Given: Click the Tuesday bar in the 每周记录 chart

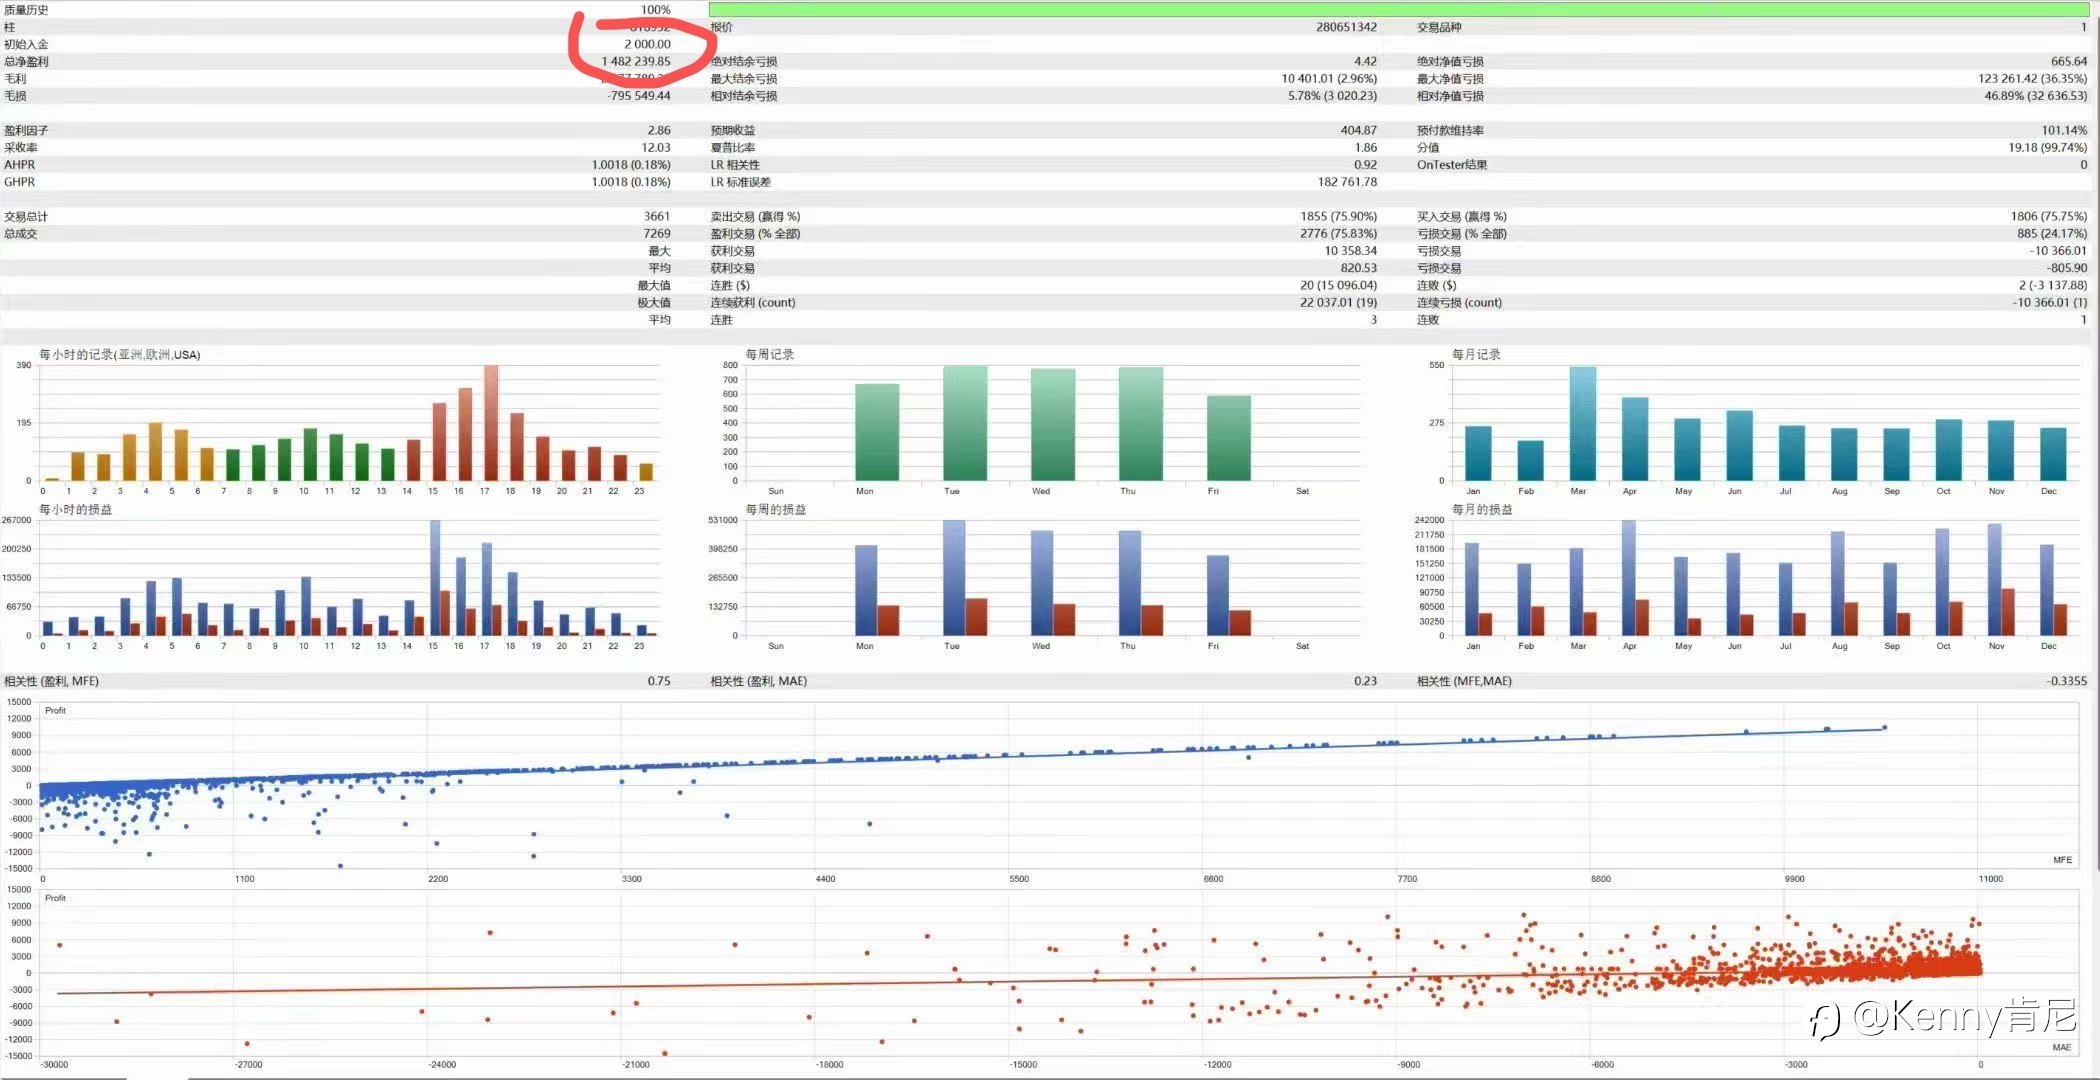Looking at the screenshot, I should pyautogui.click(x=965, y=423).
